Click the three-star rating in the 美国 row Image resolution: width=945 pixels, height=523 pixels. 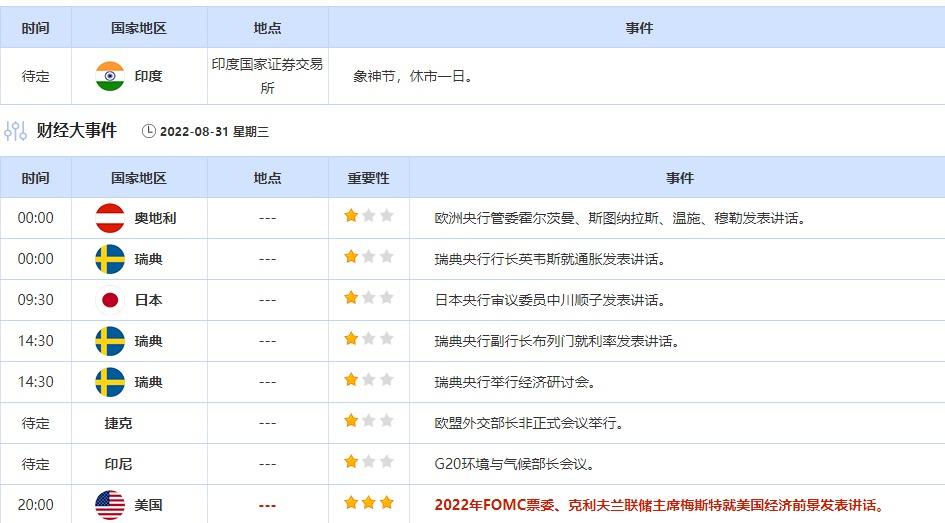pyautogui.click(x=369, y=503)
